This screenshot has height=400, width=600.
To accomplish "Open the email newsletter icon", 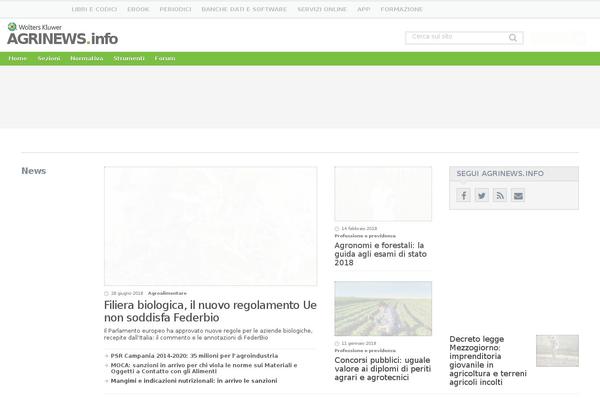I will point(518,196).
